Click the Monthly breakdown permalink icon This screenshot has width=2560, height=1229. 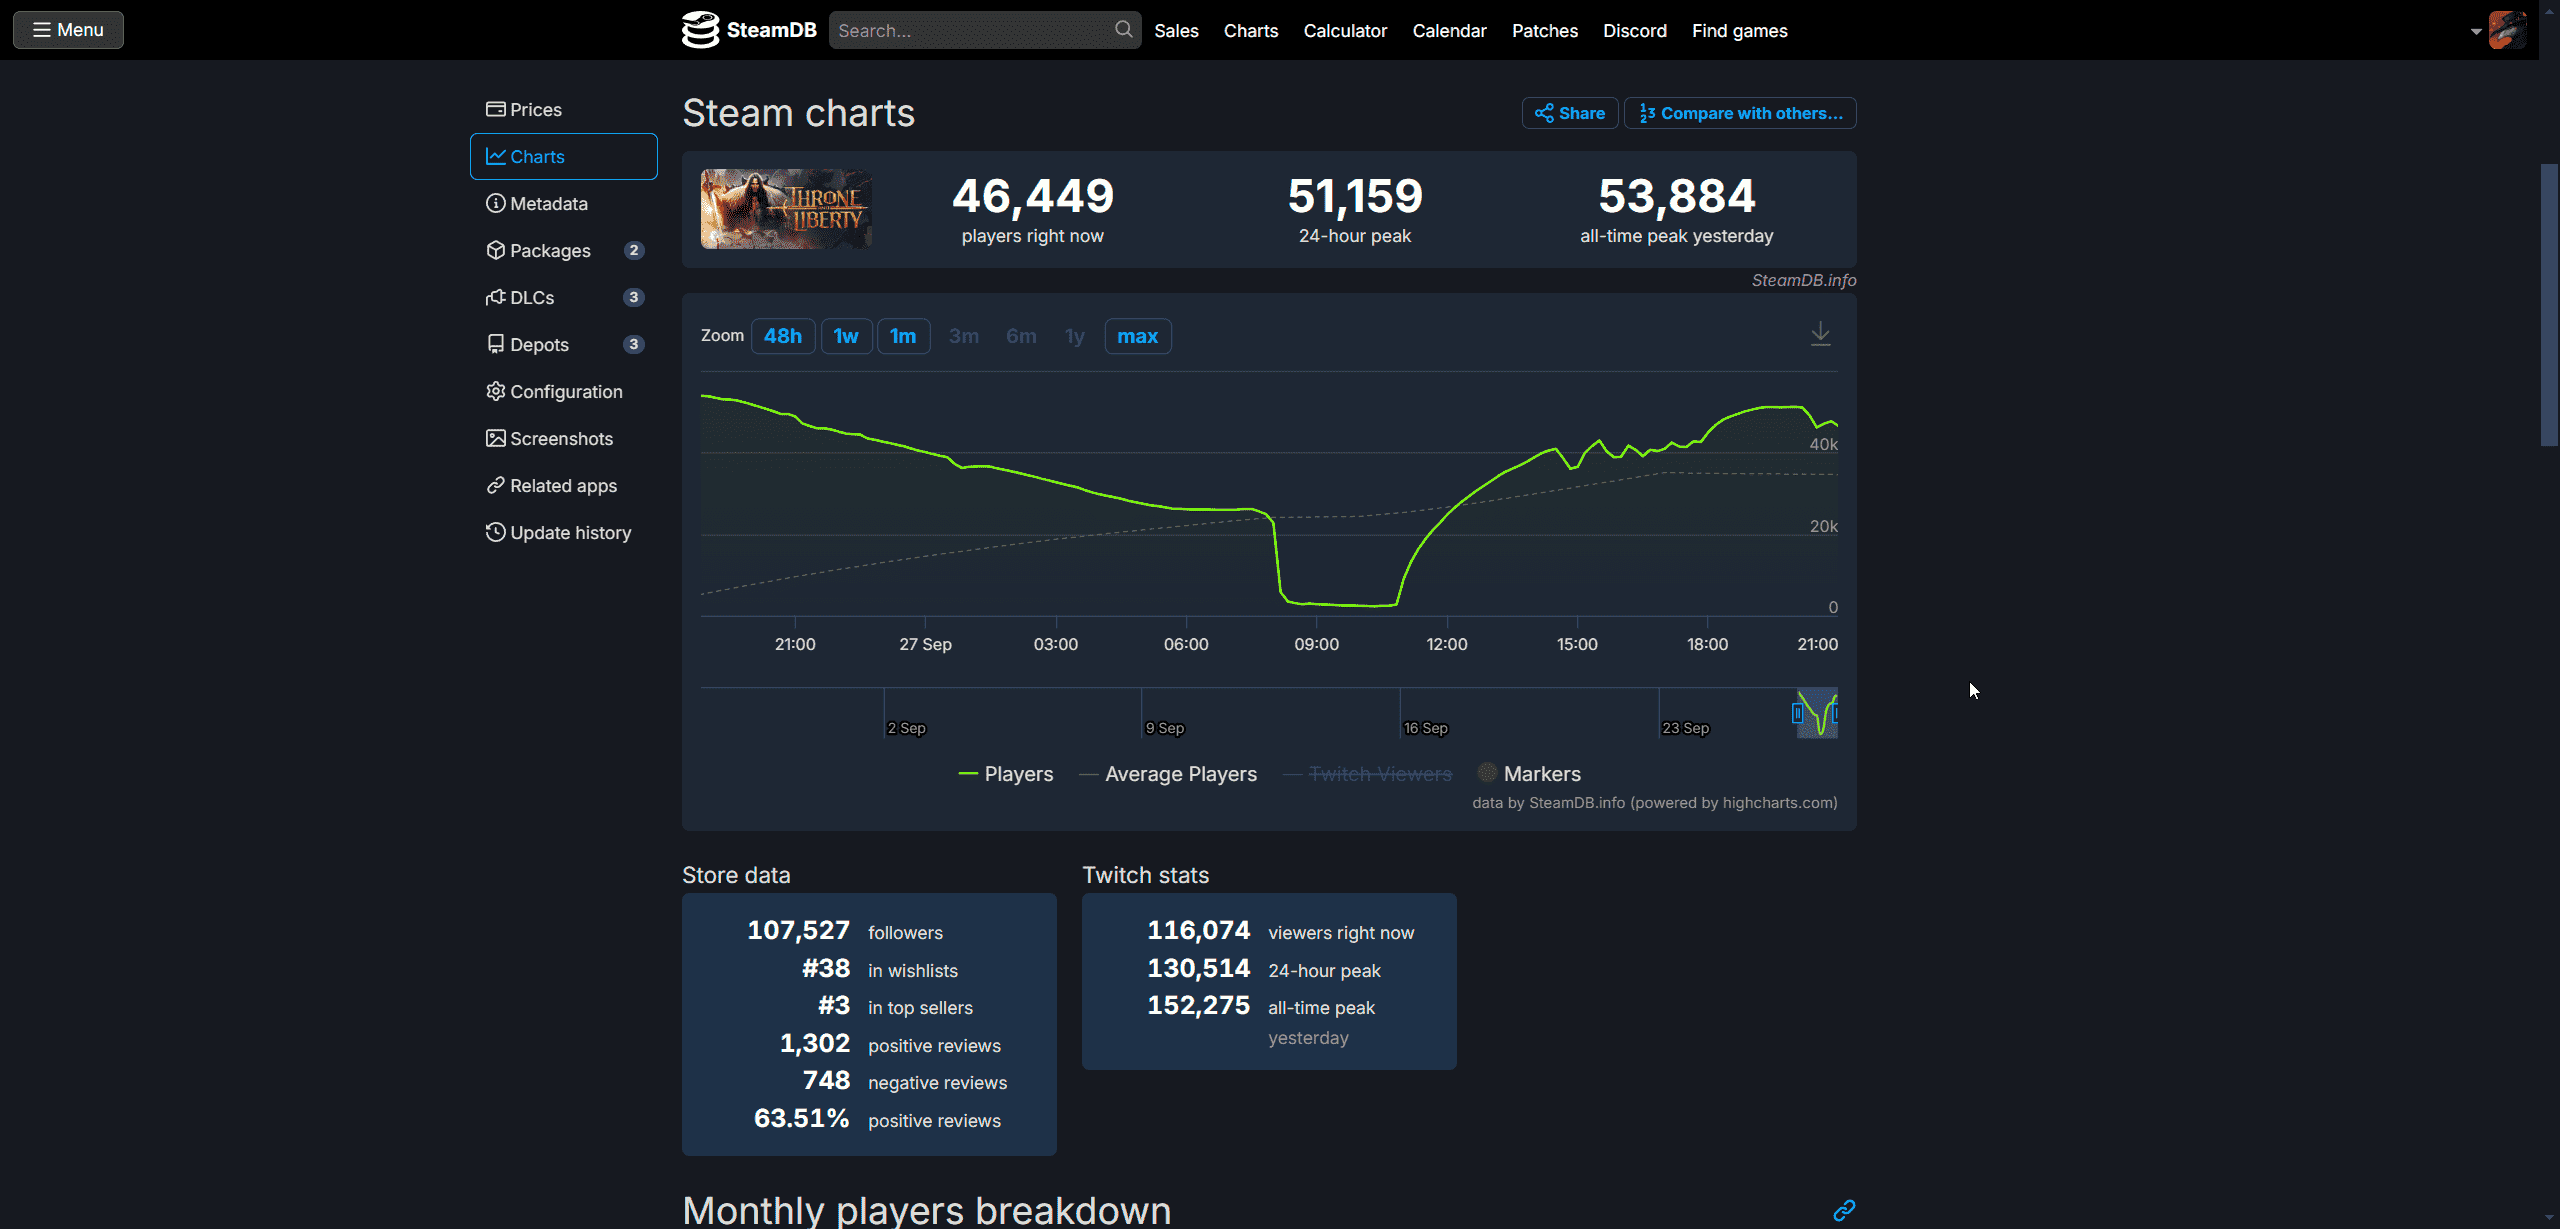(1844, 1210)
